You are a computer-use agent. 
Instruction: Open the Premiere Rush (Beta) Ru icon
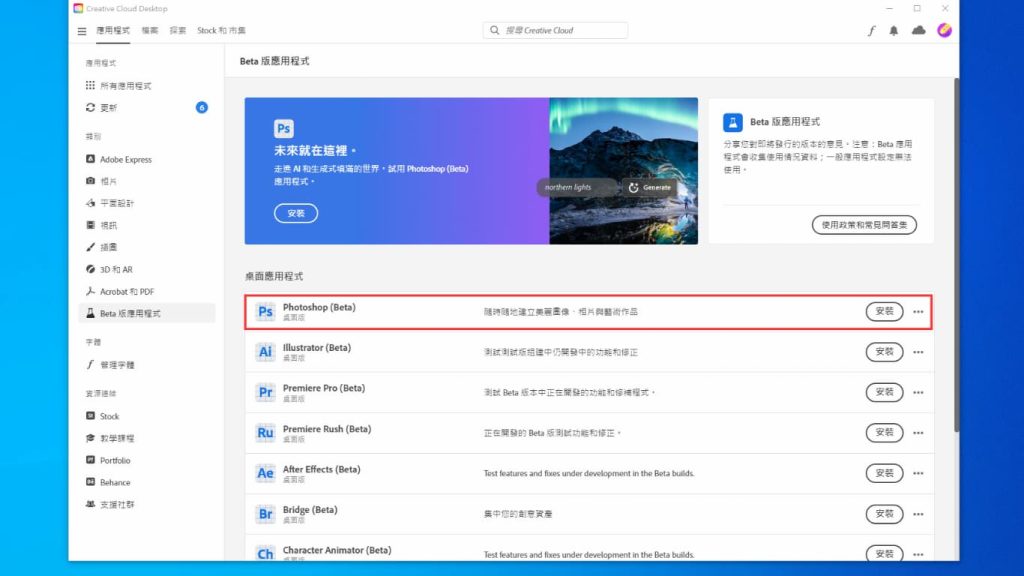tap(265, 433)
